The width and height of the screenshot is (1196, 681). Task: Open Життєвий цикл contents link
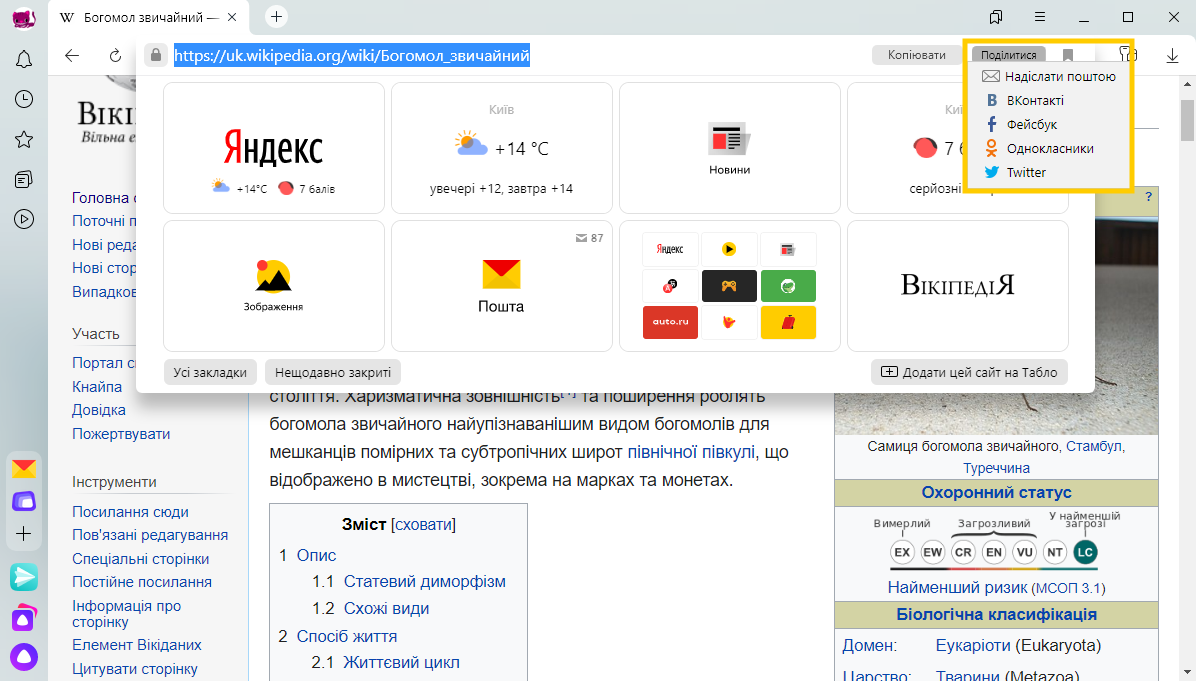click(x=401, y=663)
